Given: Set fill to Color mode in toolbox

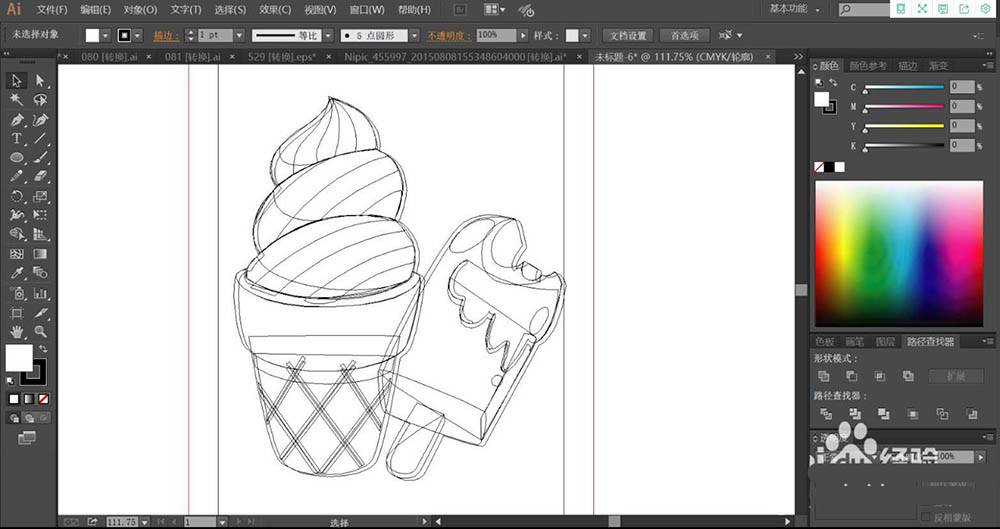Looking at the screenshot, I should coord(14,399).
